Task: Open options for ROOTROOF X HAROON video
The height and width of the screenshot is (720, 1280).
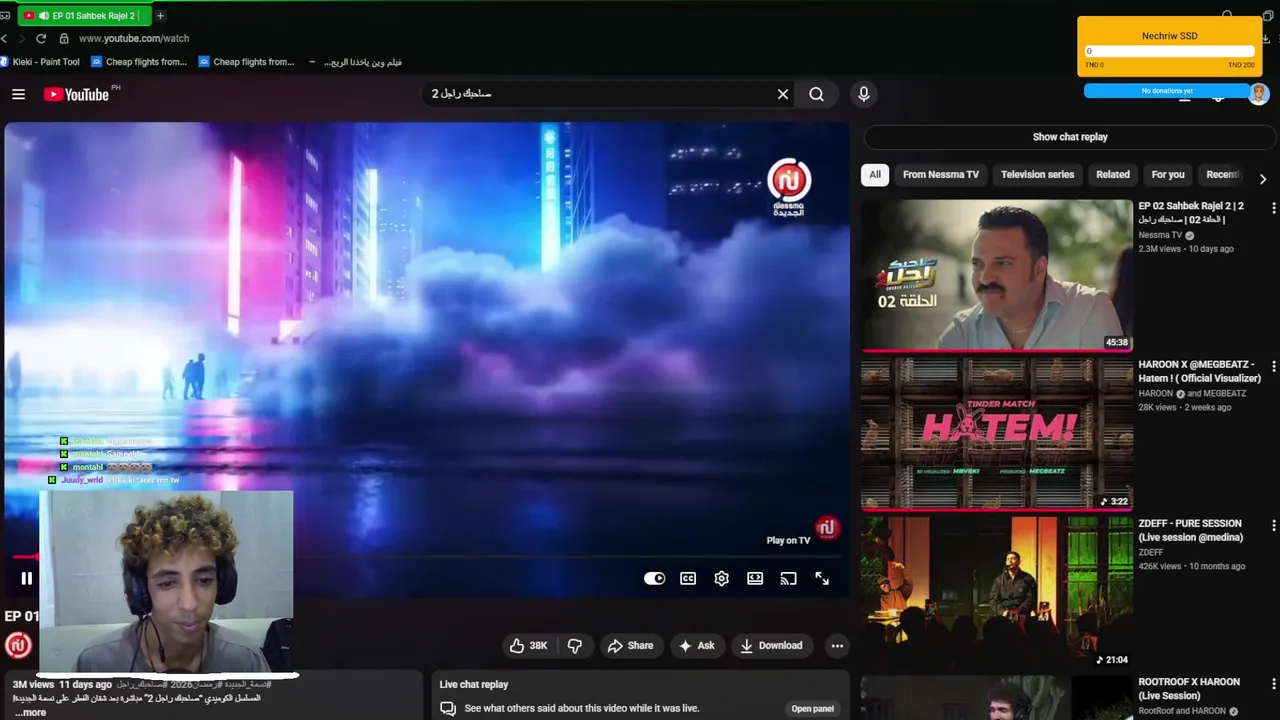Action: click(x=1273, y=684)
